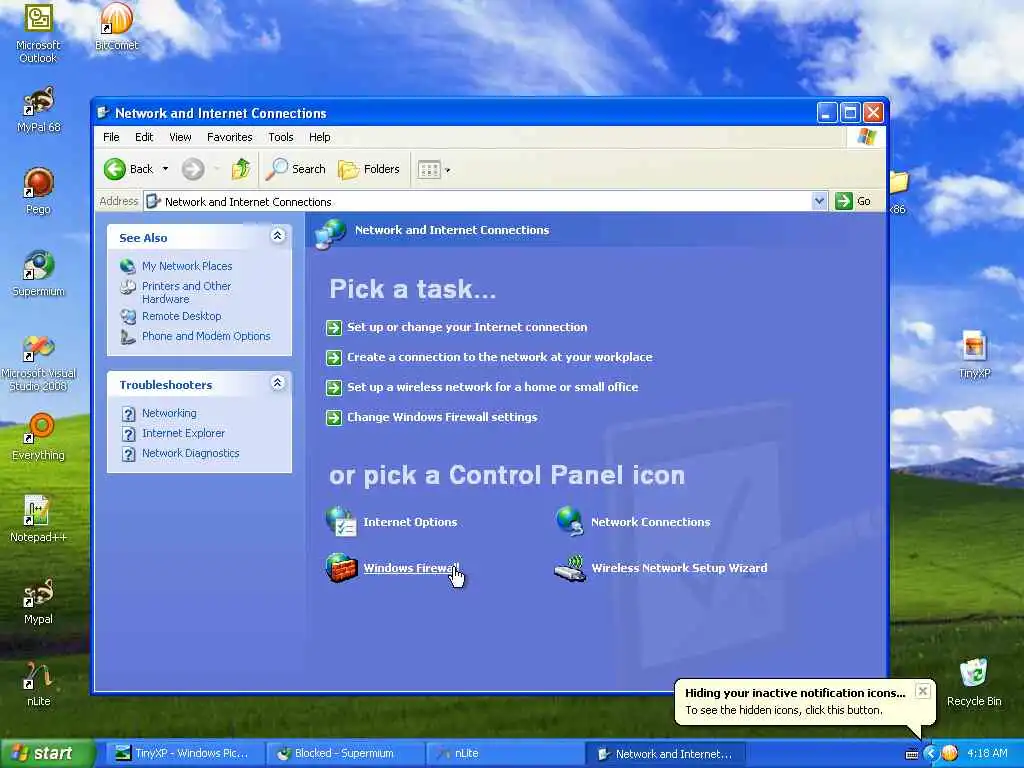Open the Back history dropdown arrow
The height and width of the screenshot is (768, 1024).
coord(165,169)
